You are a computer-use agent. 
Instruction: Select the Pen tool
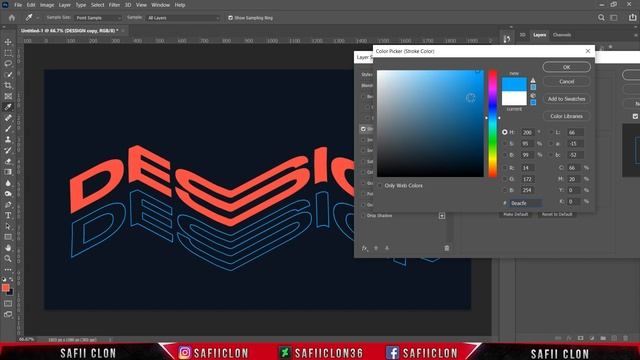tap(8, 204)
